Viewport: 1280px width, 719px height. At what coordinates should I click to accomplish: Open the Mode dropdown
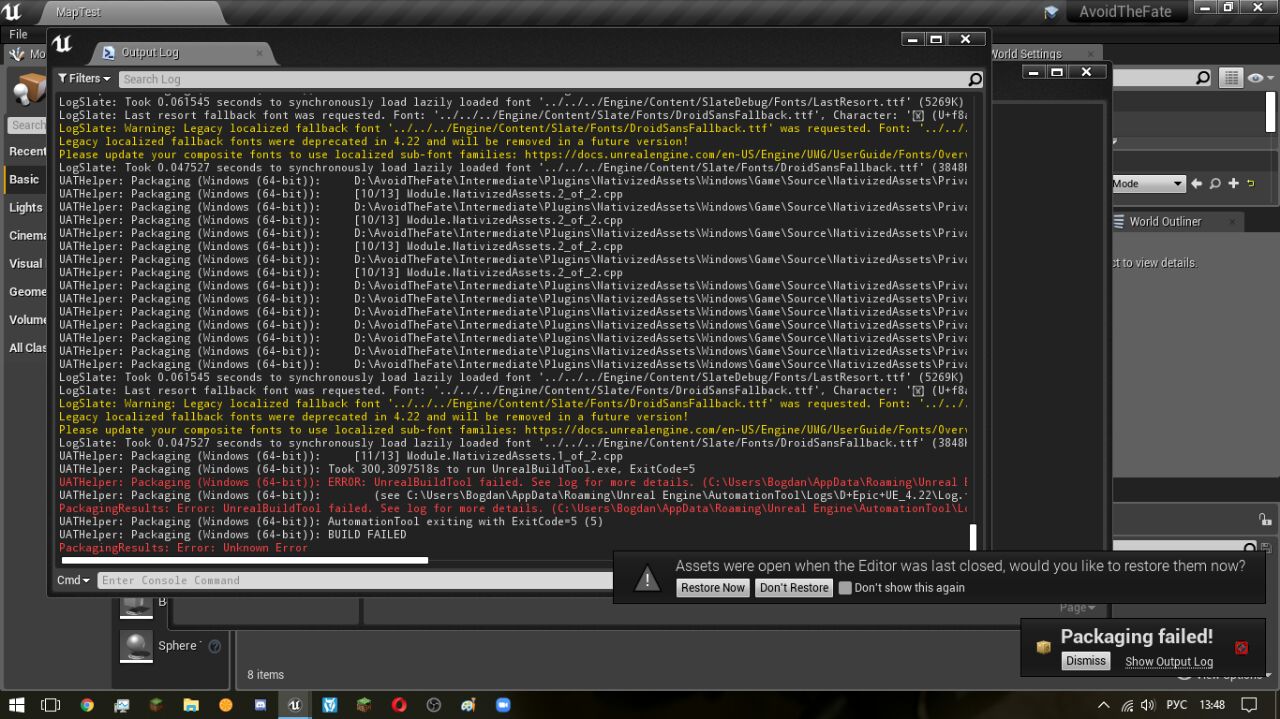[1149, 184]
